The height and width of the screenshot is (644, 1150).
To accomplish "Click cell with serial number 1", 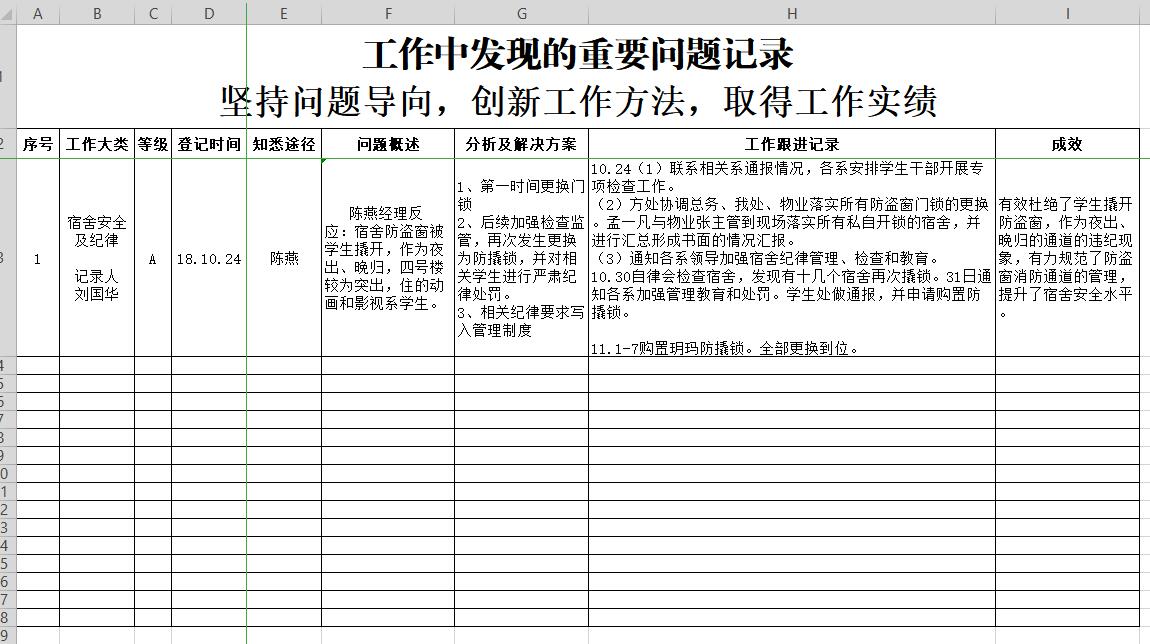I will 38,258.
